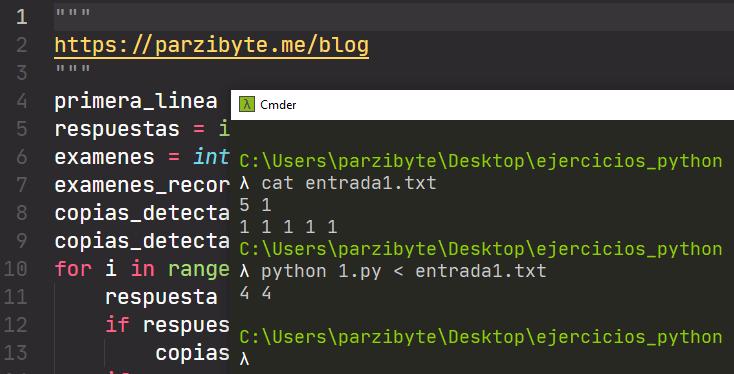Click the '4 4' result line in Cmder
The width and height of the screenshot is (734, 374).
pyautogui.click(x=255, y=293)
